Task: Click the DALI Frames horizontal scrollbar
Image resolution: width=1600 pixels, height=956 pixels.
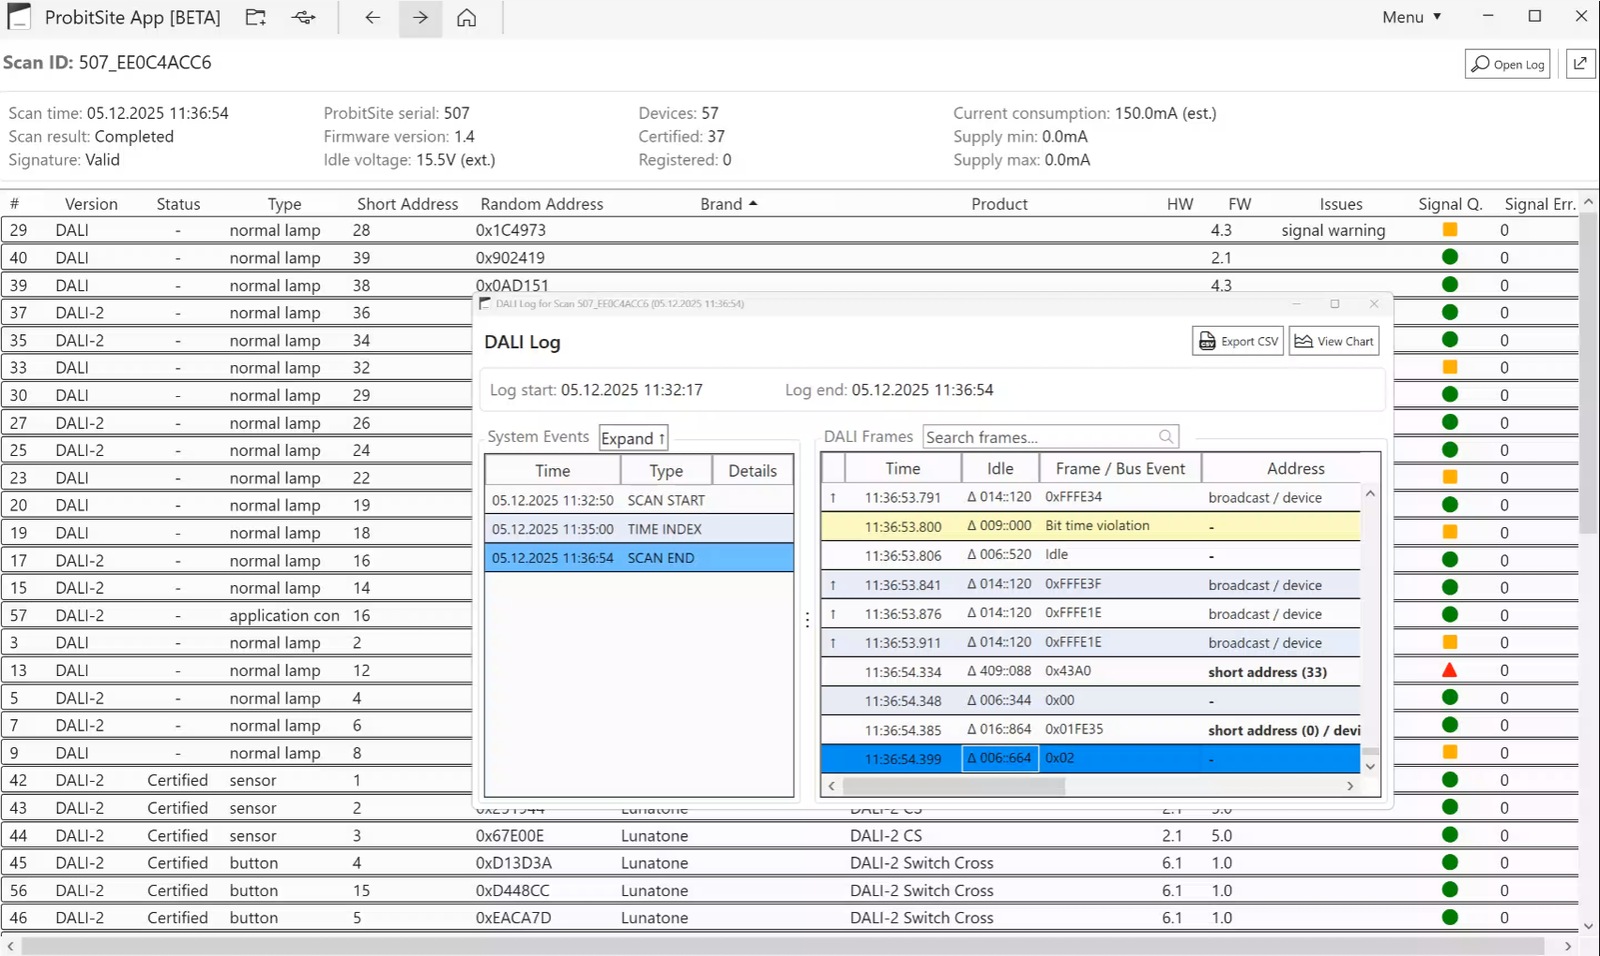Action: [x=954, y=786]
